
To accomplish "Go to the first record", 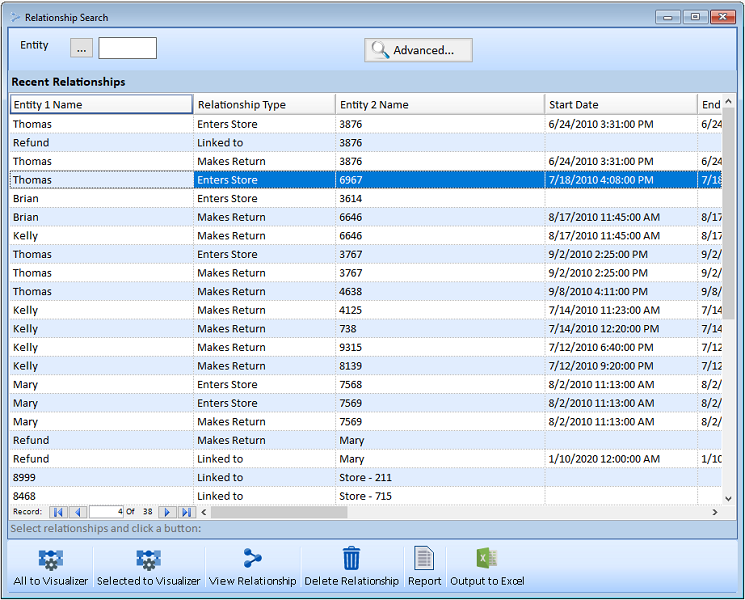I will [58, 512].
